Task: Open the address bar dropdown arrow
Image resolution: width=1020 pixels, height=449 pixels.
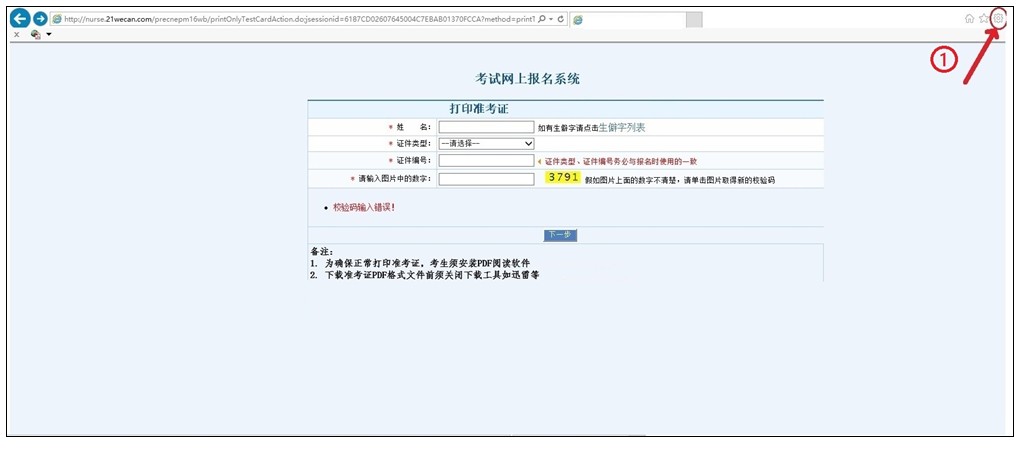Action: pyautogui.click(x=550, y=19)
